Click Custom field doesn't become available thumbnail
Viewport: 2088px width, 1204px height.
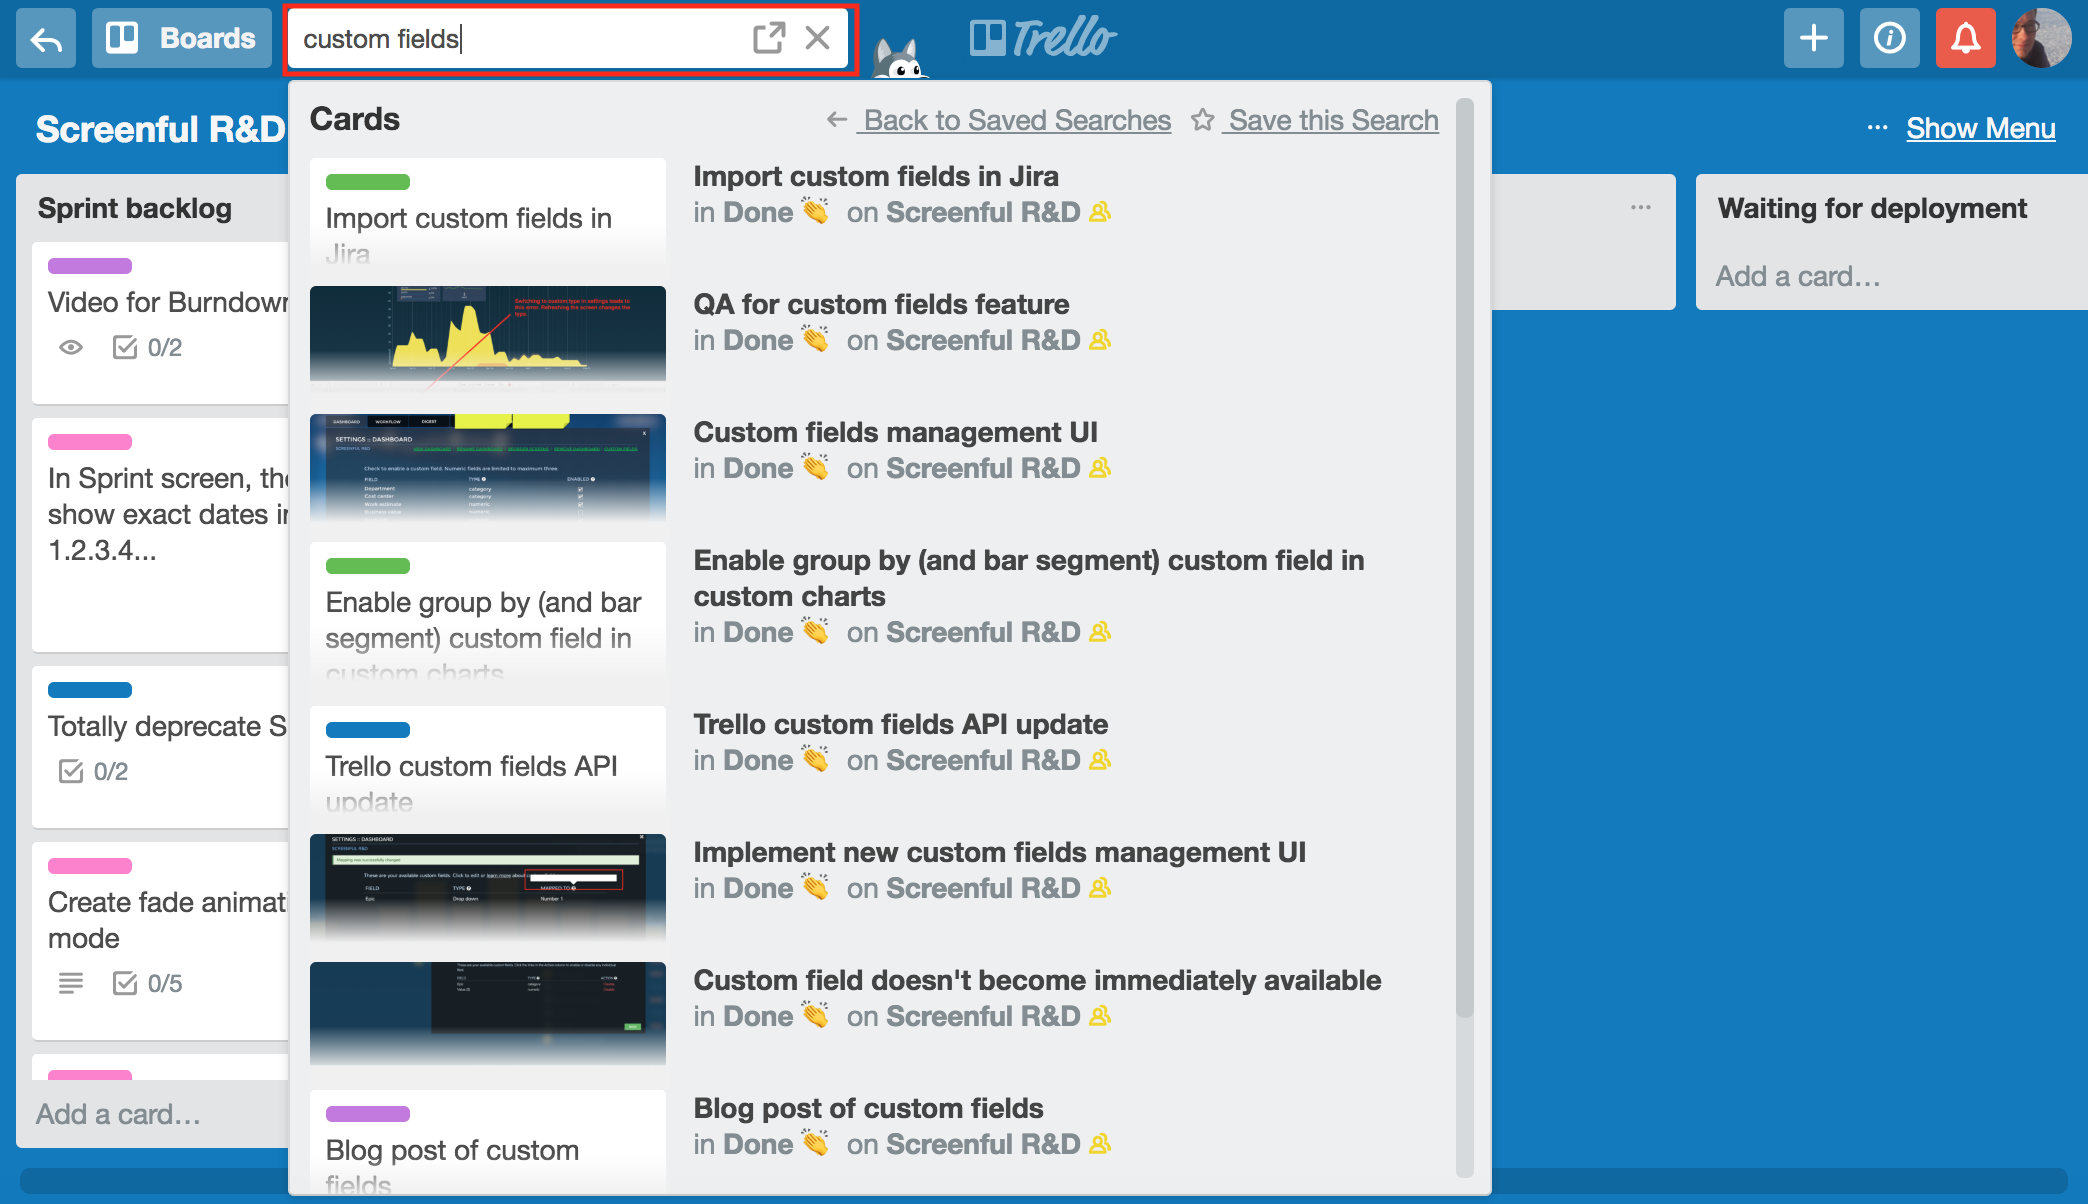click(488, 1012)
